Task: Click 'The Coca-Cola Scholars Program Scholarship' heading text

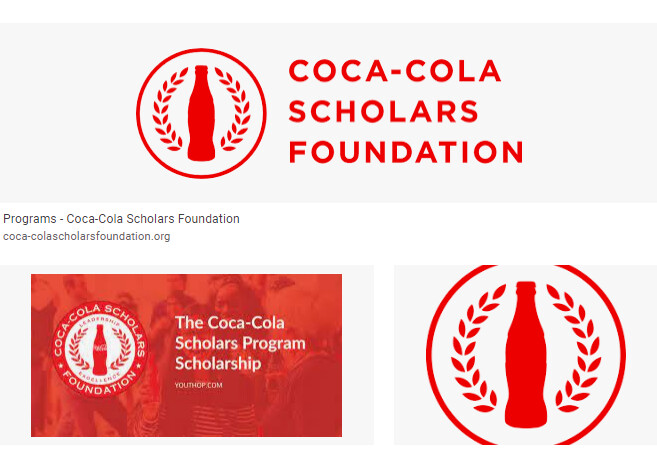Action: (x=239, y=343)
